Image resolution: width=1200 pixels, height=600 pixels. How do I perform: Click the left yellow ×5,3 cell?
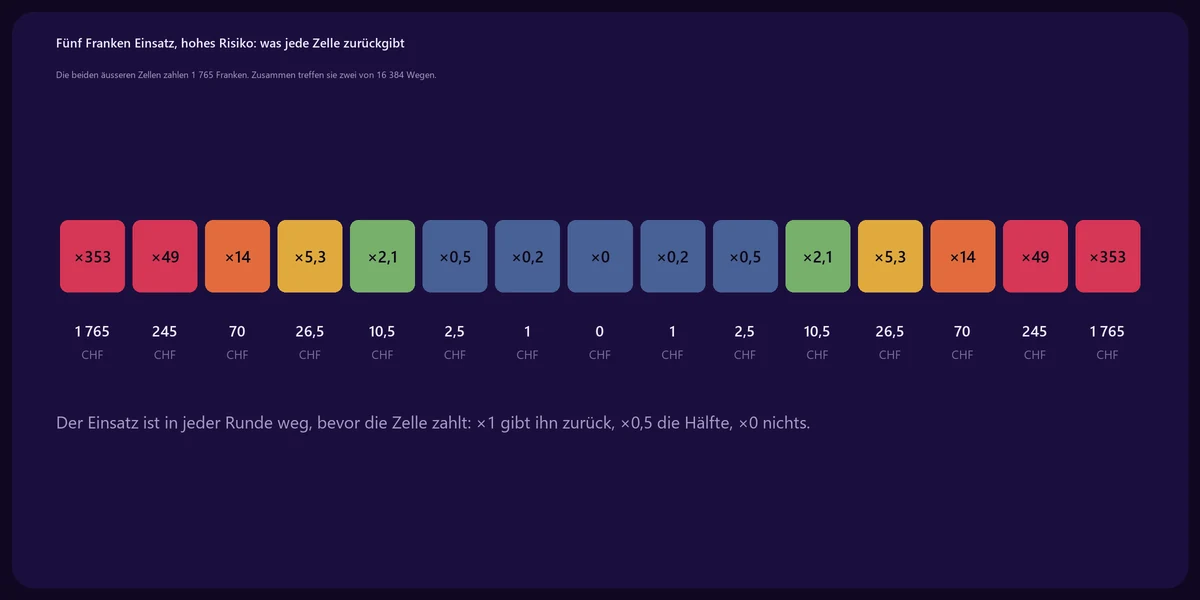click(310, 256)
